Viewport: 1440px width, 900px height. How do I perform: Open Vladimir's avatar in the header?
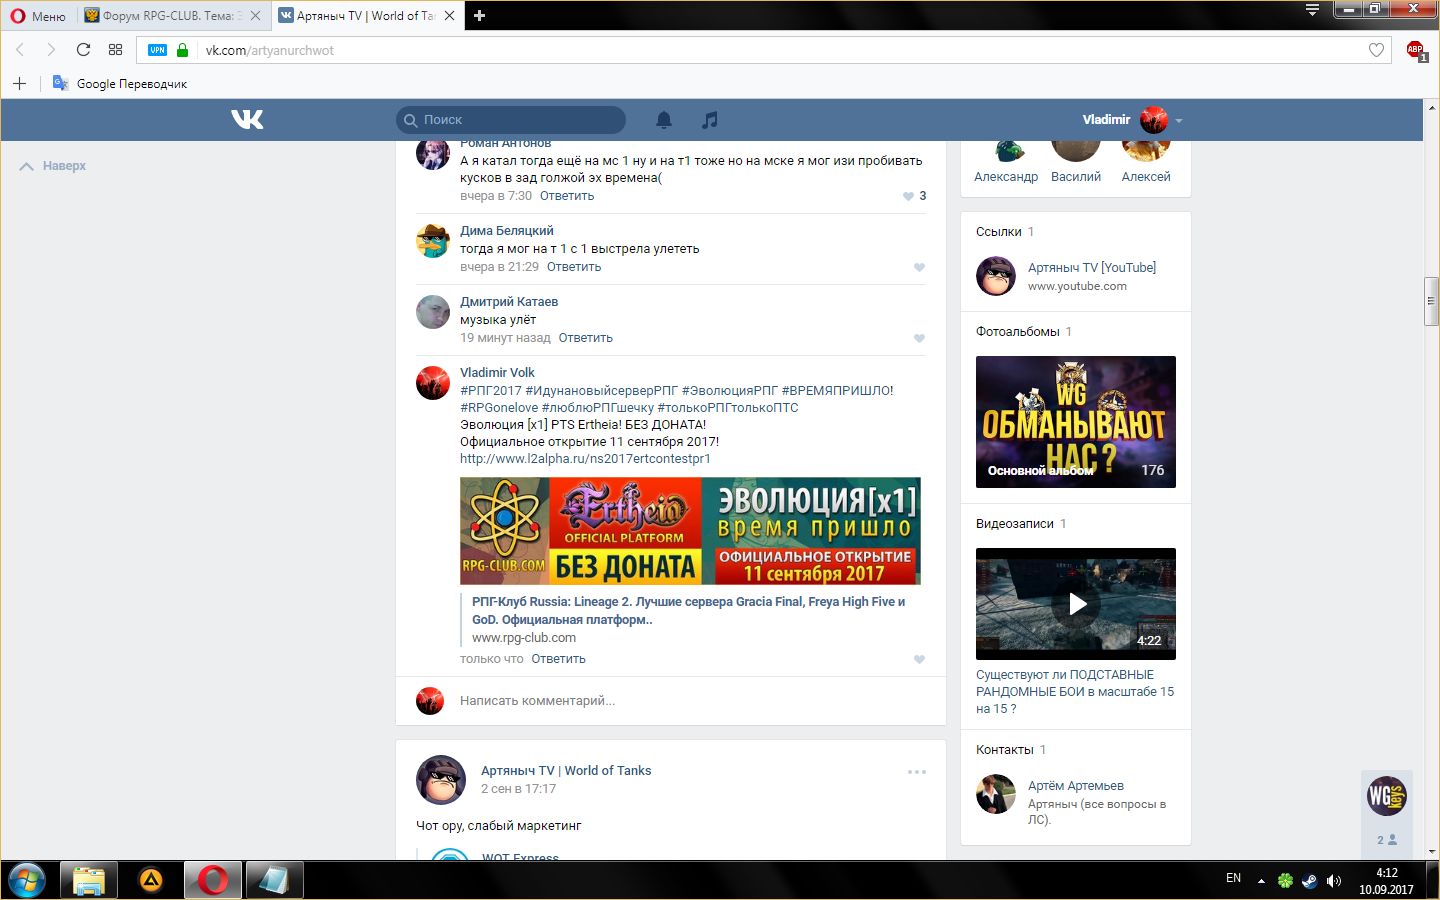tap(1154, 120)
